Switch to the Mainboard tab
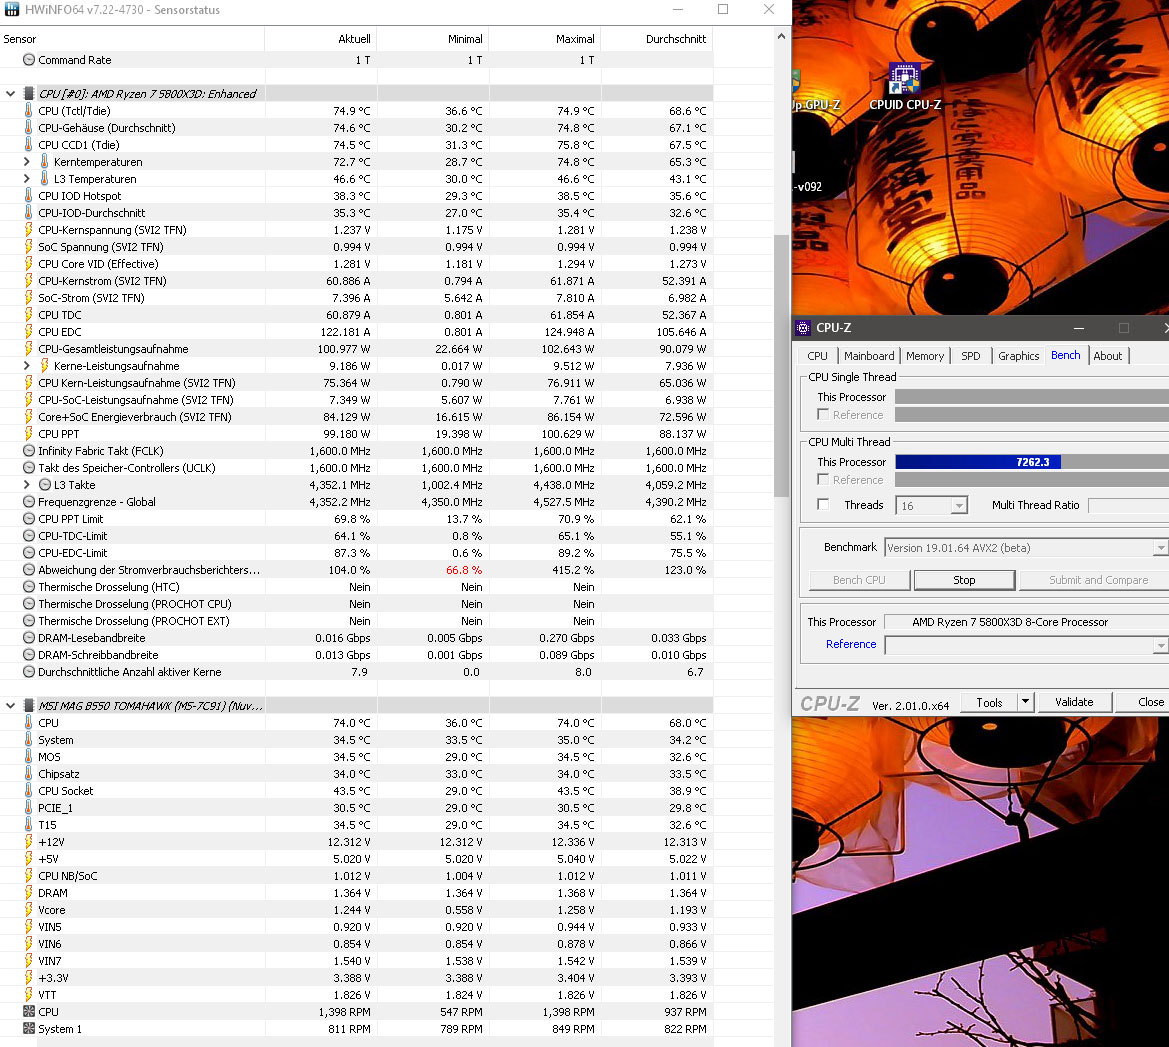Screen dimensions: 1169x1047 pos(869,356)
